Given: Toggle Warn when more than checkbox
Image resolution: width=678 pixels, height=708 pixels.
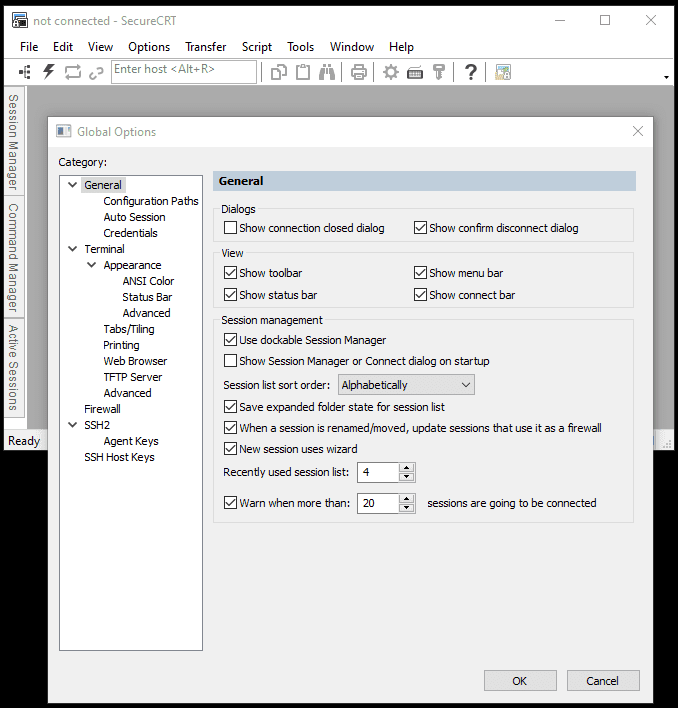Looking at the screenshot, I should (x=230, y=503).
